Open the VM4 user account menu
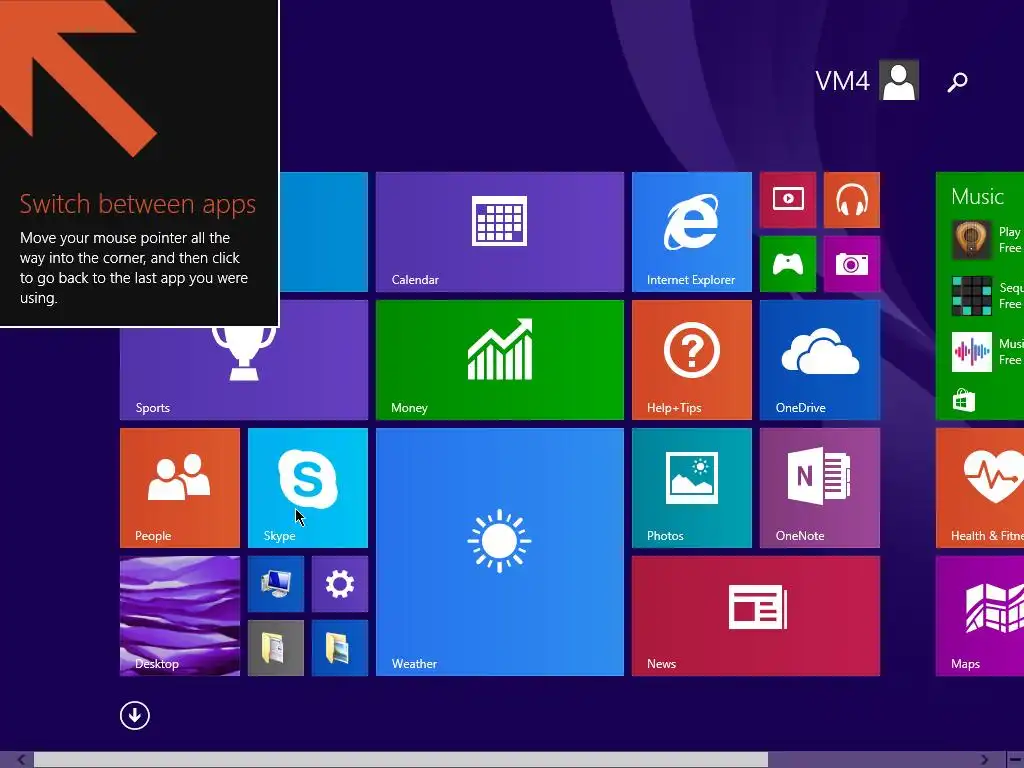Screen dimensions: 1024x768 point(867,80)
